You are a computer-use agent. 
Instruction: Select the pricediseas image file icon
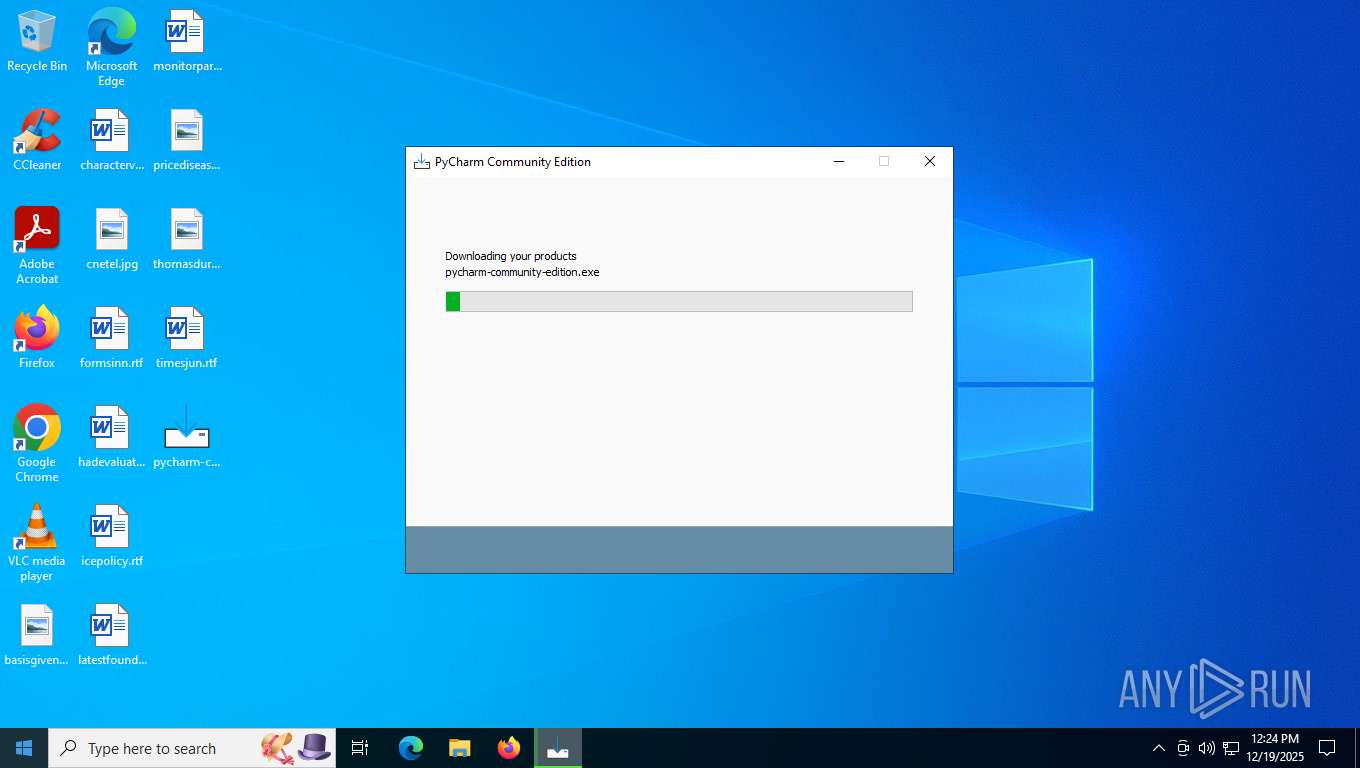coord(187,140)
